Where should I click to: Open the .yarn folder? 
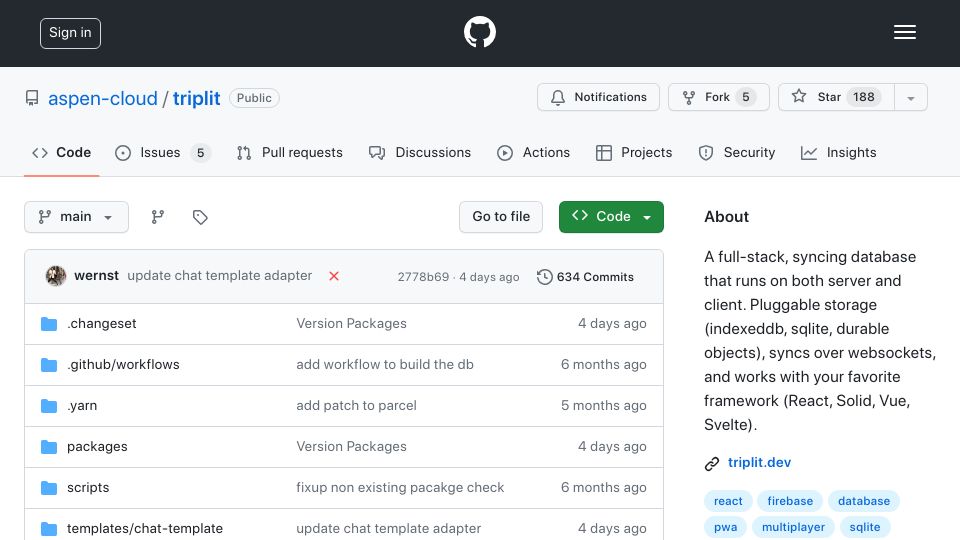pos(82,405)
